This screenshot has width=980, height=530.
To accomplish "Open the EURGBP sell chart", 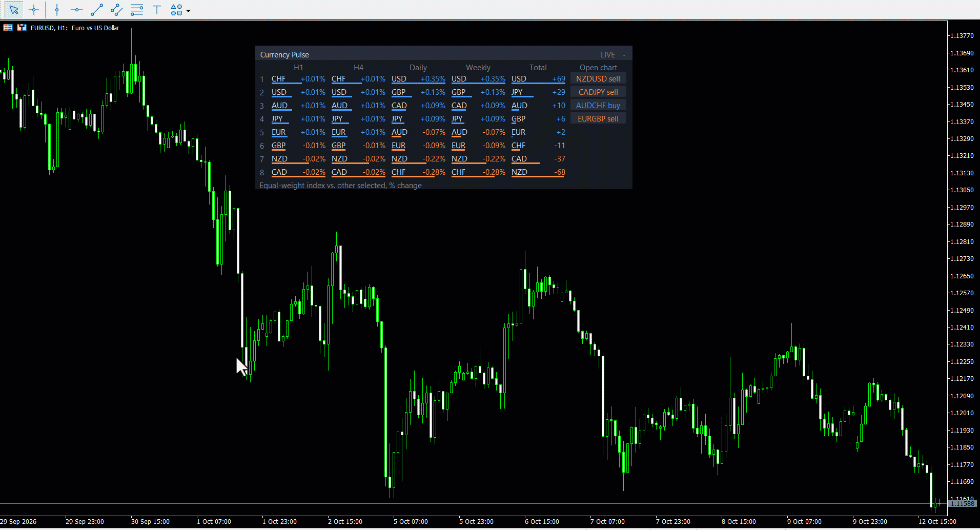I will click(598, 119).
